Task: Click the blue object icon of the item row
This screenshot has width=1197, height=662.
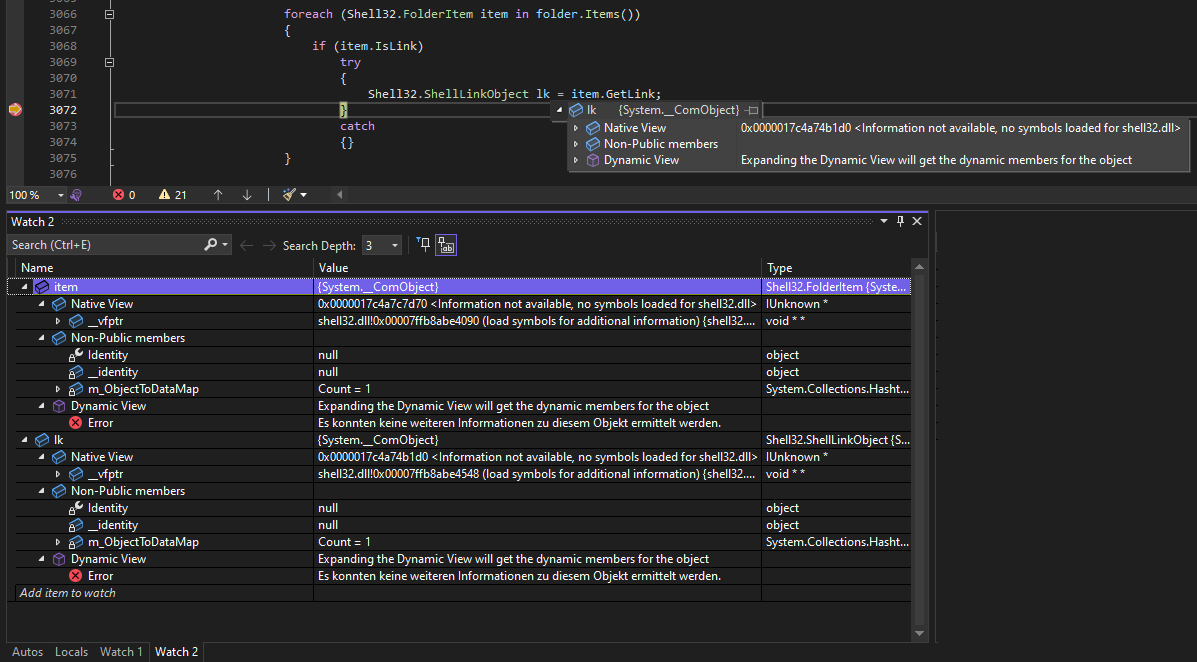Action: point(42,287)
